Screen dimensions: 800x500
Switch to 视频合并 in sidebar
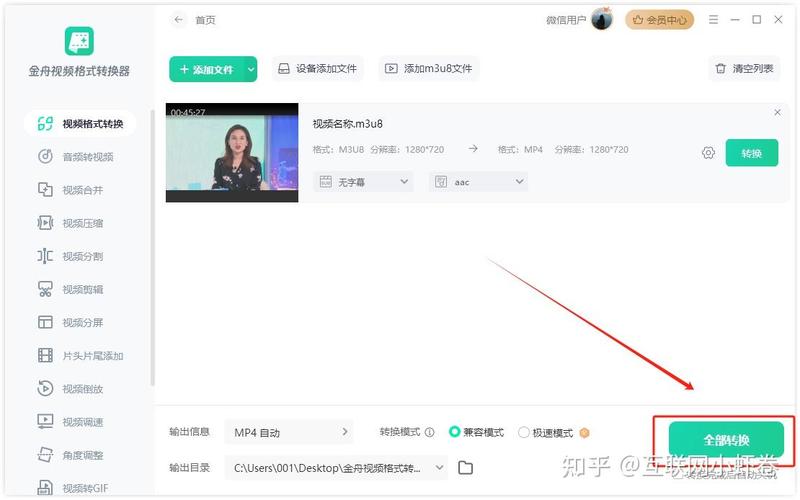point(82,190)
